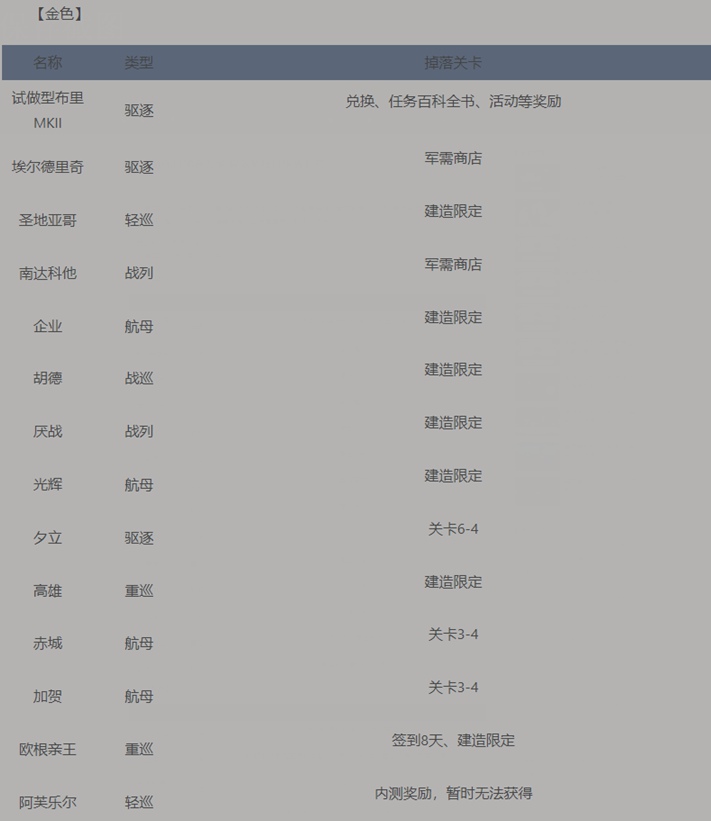Select the ship name 加贺
The image size is (711, 821).
pos(48,696)
